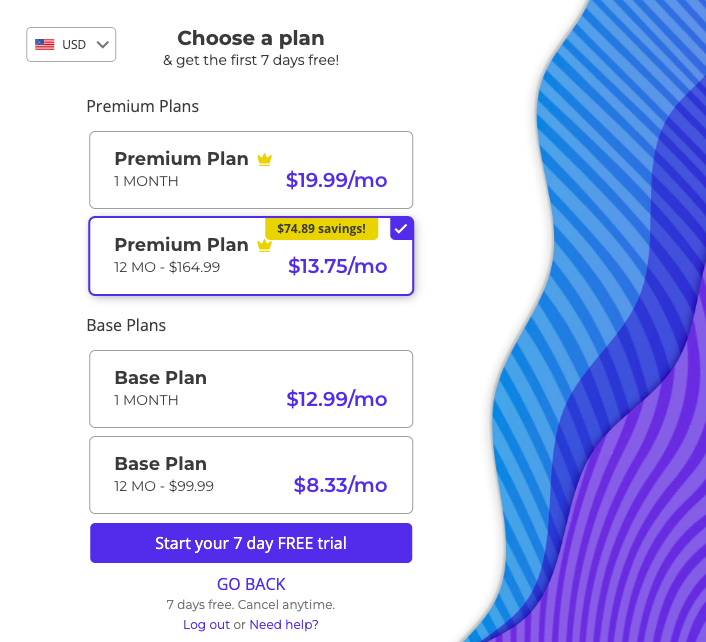This screenshot has height=642, width=706.
Task: Click crown icon on monthly Premium Plan
Action: tap(264, 159)
